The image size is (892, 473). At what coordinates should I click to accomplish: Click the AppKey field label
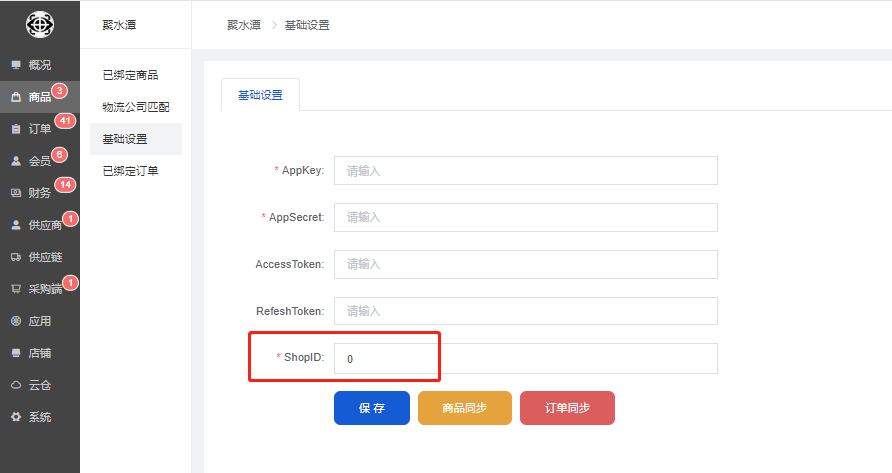(303, 170)
